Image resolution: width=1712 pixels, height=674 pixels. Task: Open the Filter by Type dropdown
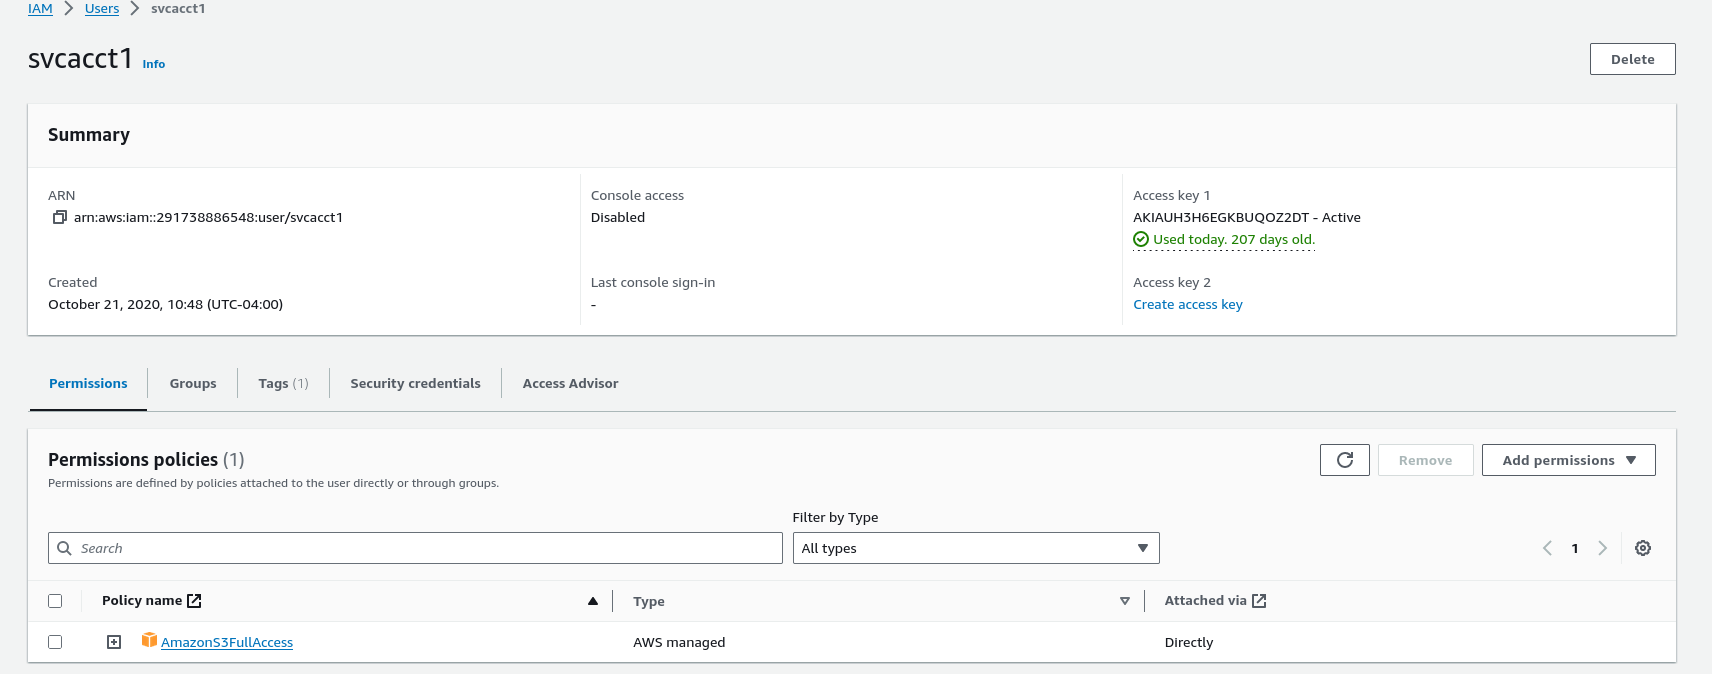click(975, 548)
